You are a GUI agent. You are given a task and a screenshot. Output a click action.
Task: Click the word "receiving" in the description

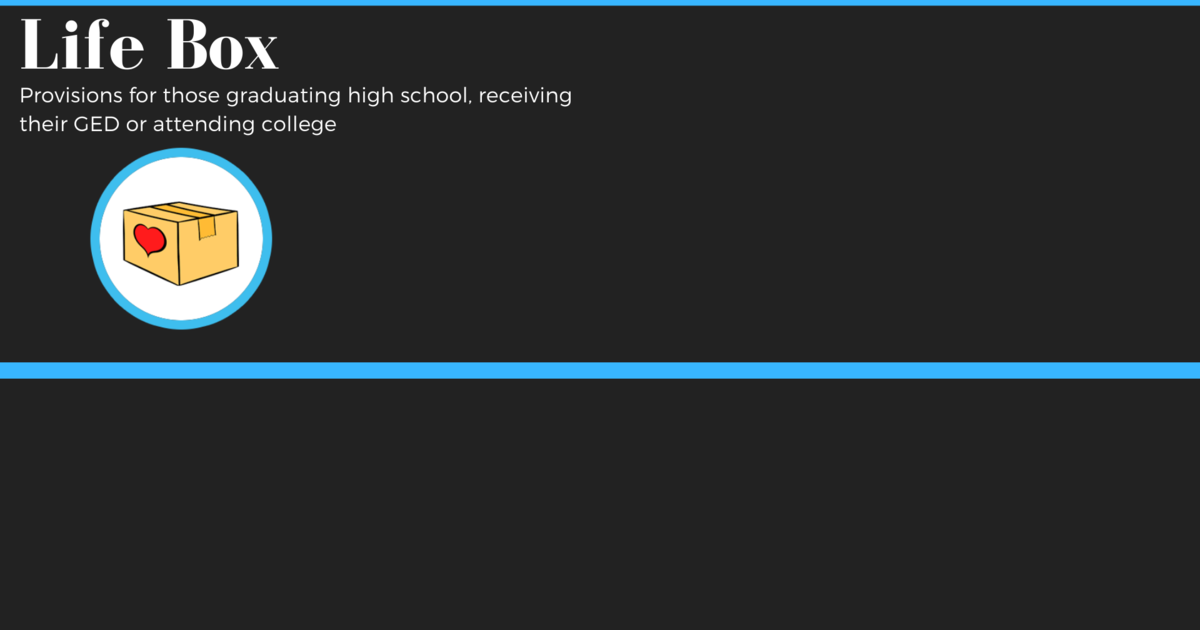(525, 97)
